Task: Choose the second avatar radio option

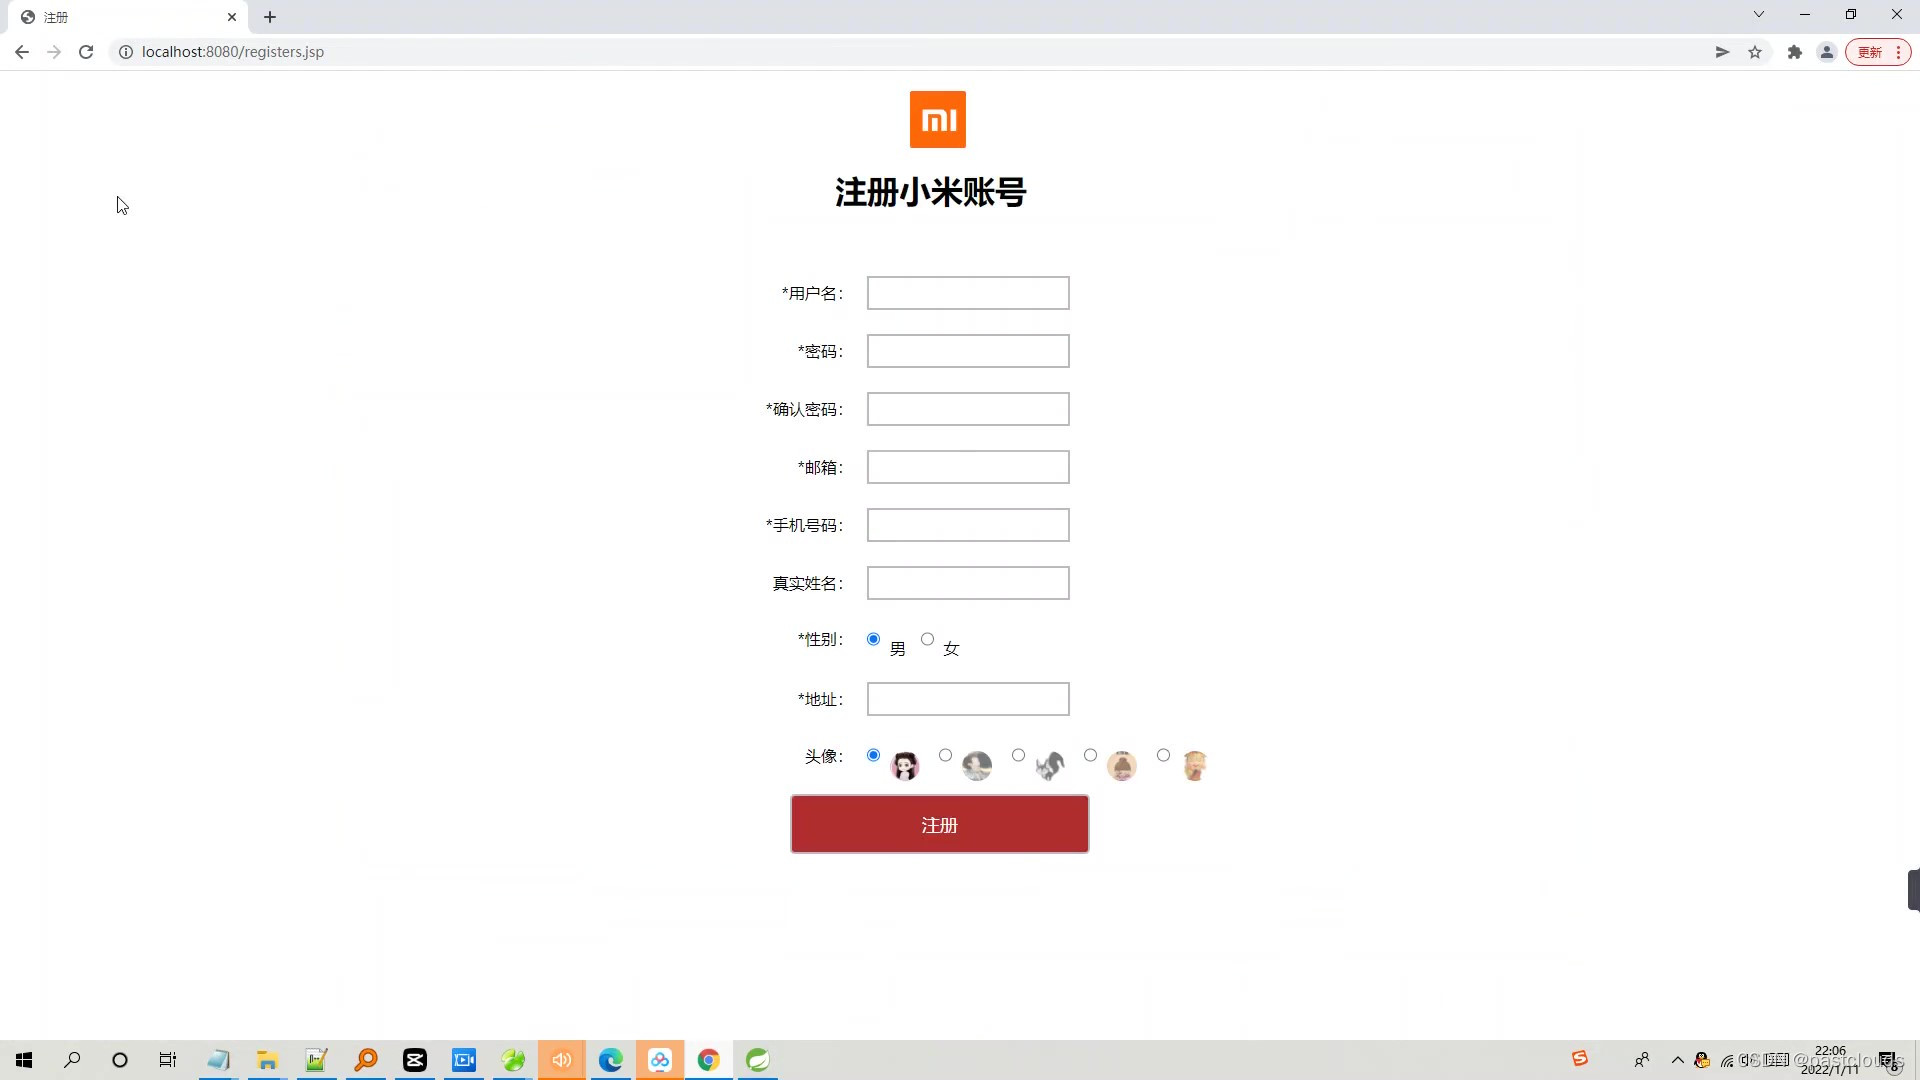Action: (945, 755)
